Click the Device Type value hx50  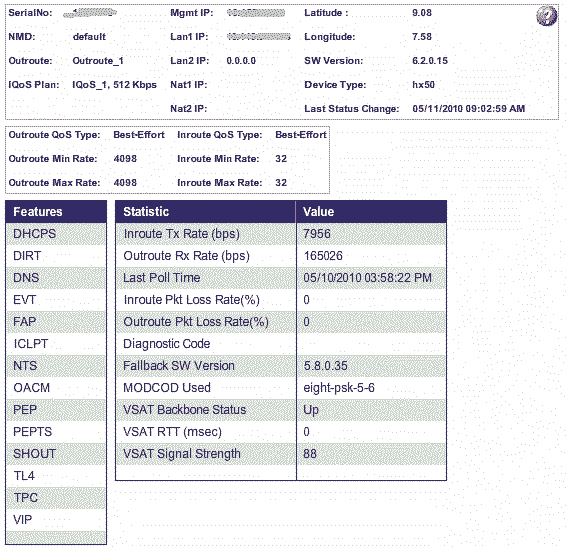click(x=423, y=85)
